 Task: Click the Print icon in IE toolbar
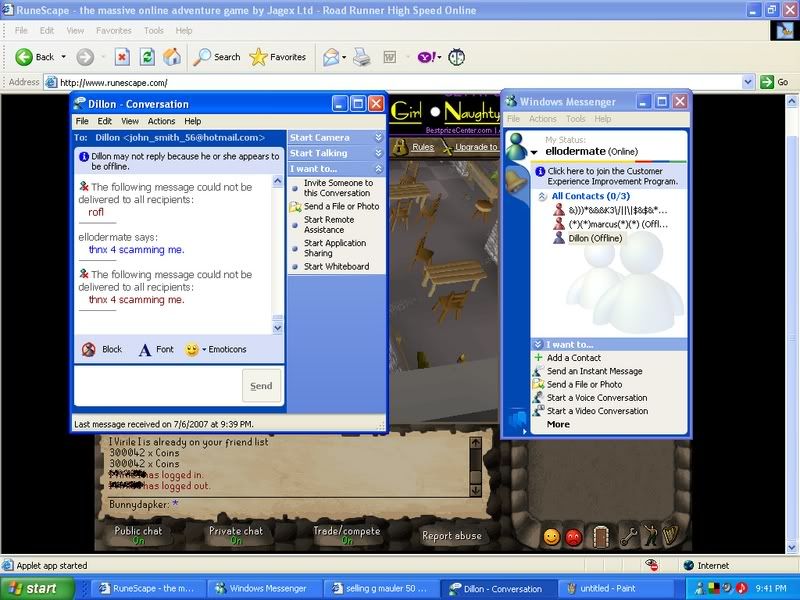coord(362,57)
